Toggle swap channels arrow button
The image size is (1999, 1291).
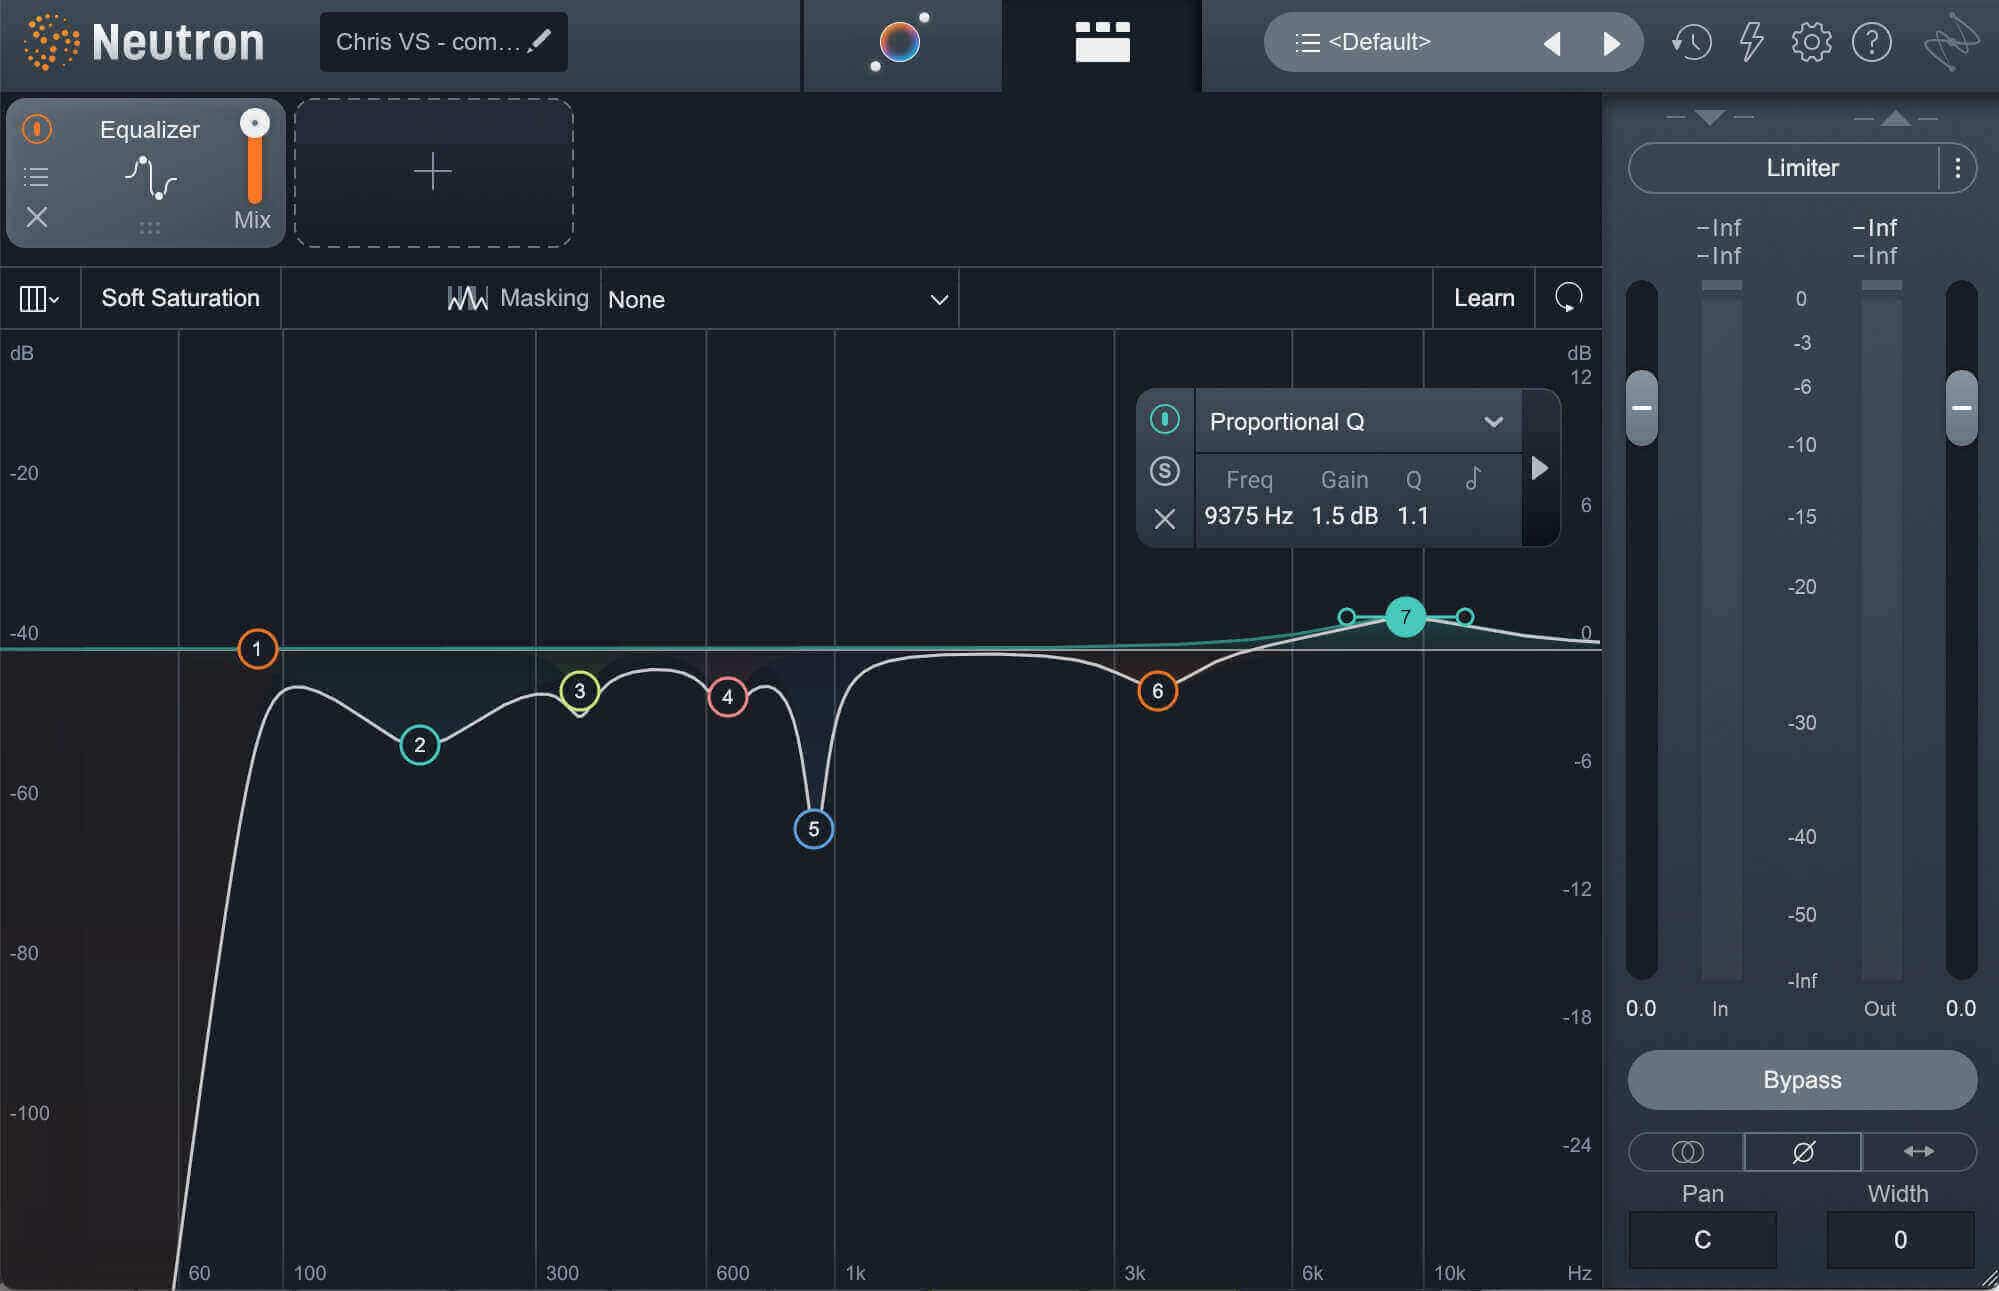pos(1918,1152)
